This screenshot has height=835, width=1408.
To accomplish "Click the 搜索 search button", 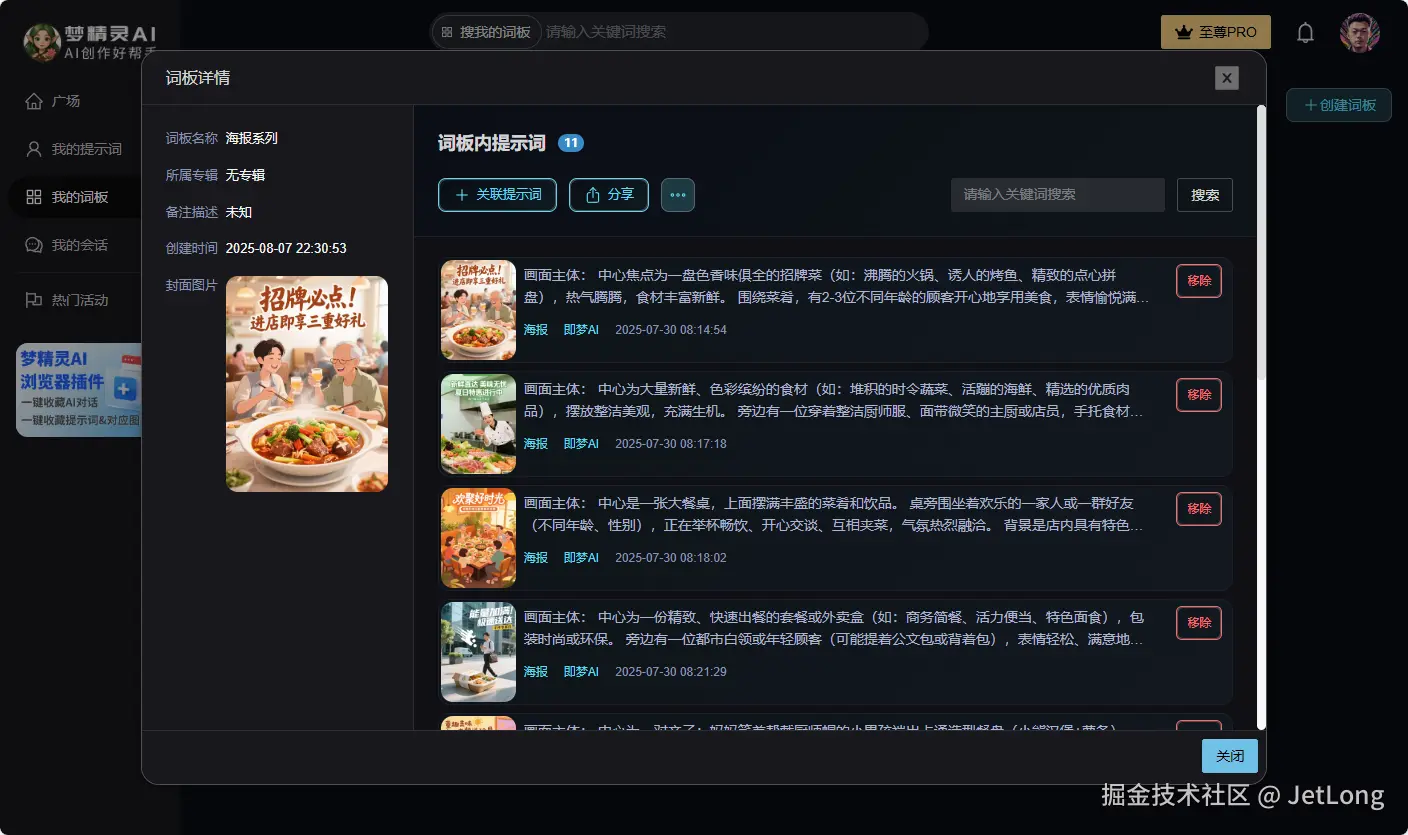I will tap(1204, 195).
